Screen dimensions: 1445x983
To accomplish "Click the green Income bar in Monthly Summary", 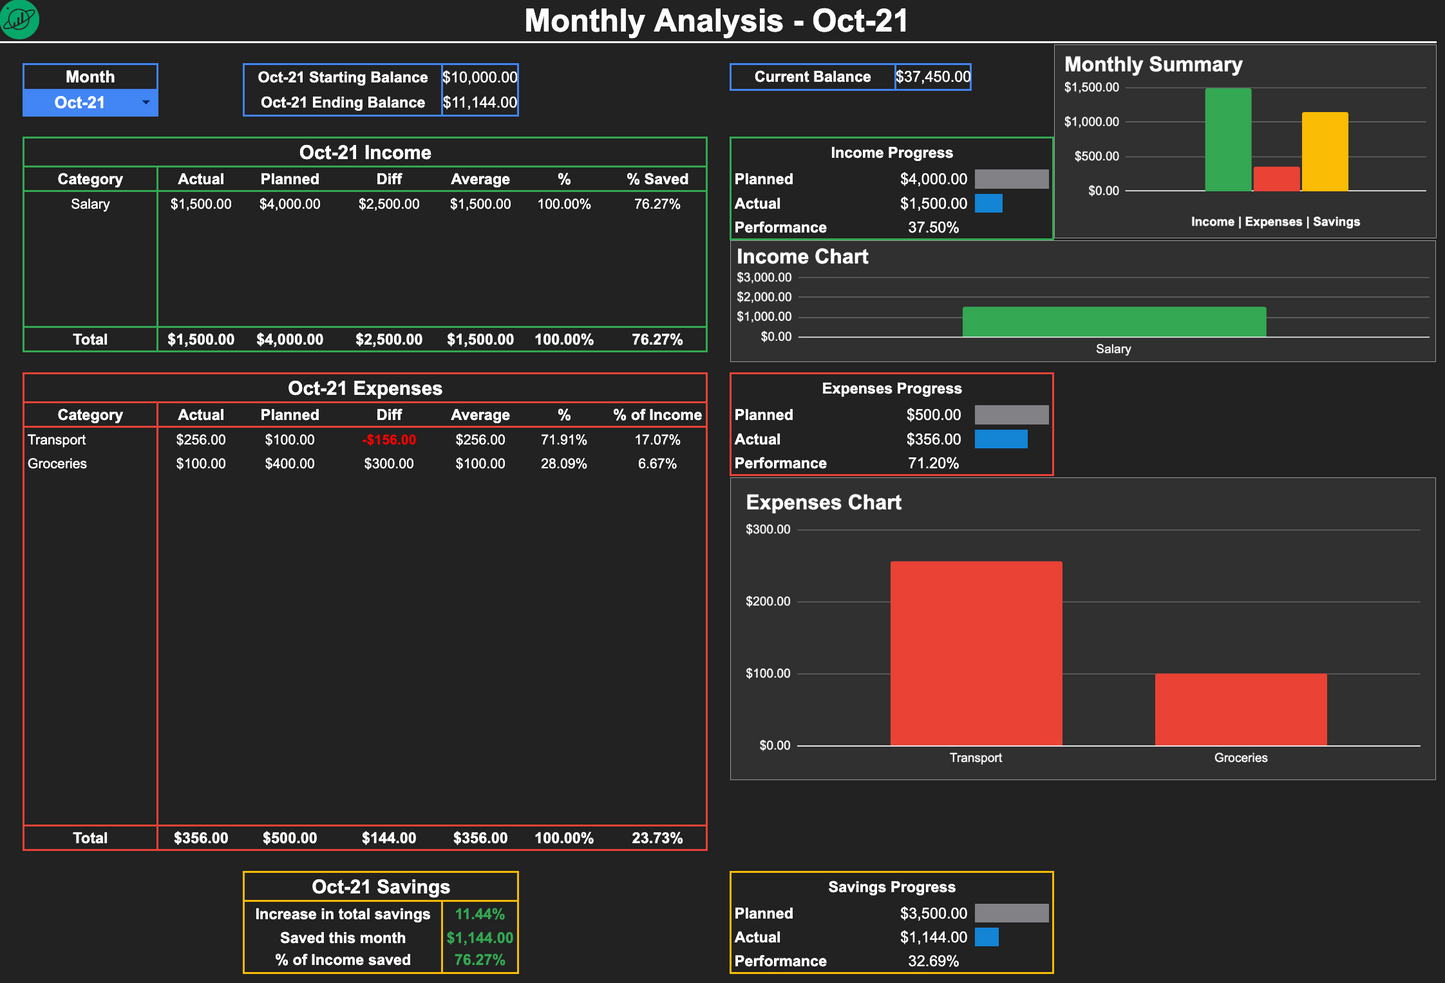I will 1228,138.
